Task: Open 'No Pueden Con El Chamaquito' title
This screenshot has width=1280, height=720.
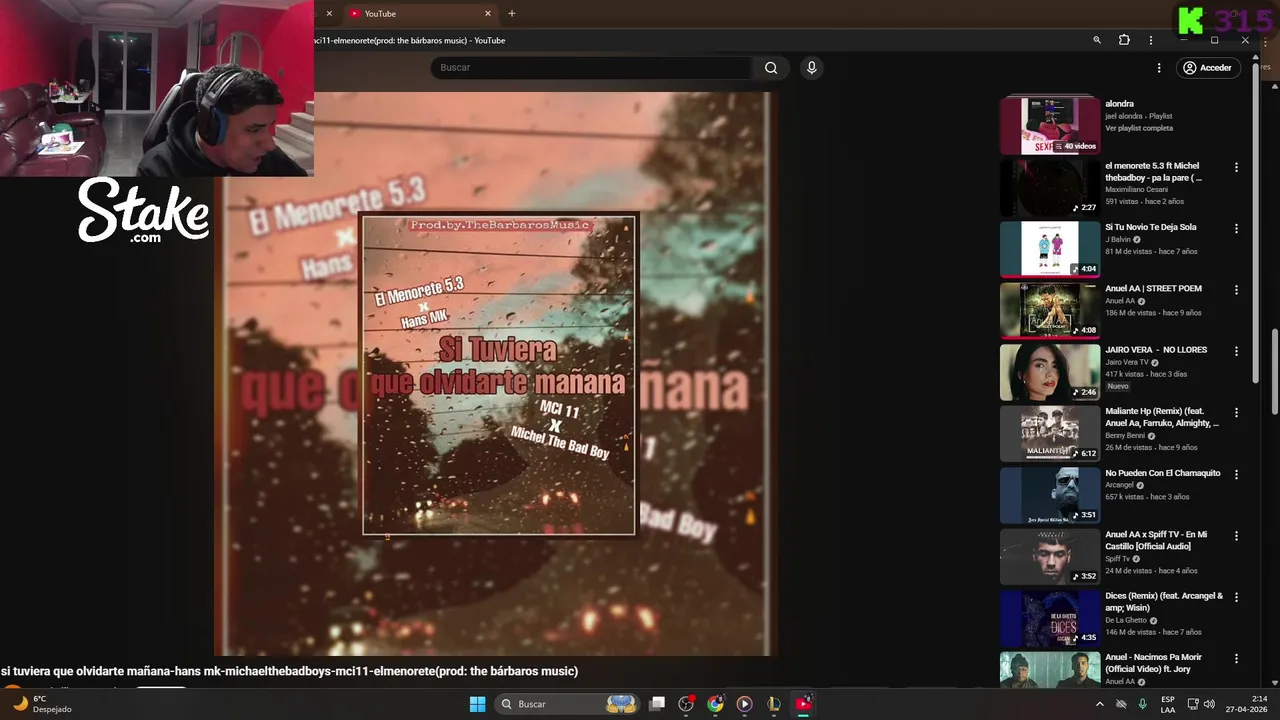Action: click(1162, 473)
